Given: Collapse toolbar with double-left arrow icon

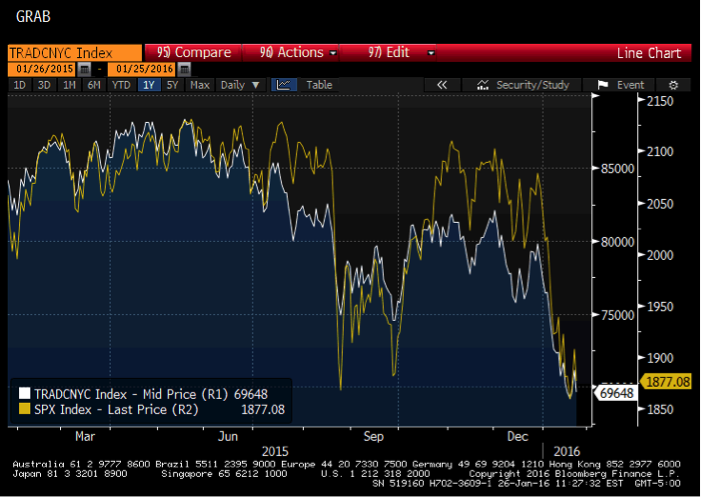Looking at the screenshot, I should pyautogui.click(x=441, y=85).
